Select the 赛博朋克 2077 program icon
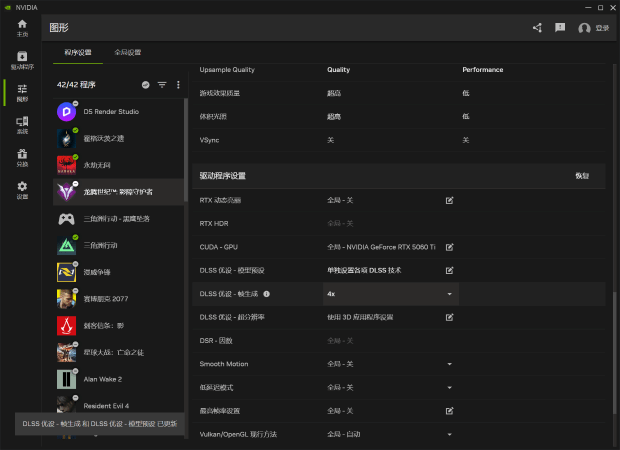This screenshot has width=620, height=450. pyautogui.click(x=66, y=299)
